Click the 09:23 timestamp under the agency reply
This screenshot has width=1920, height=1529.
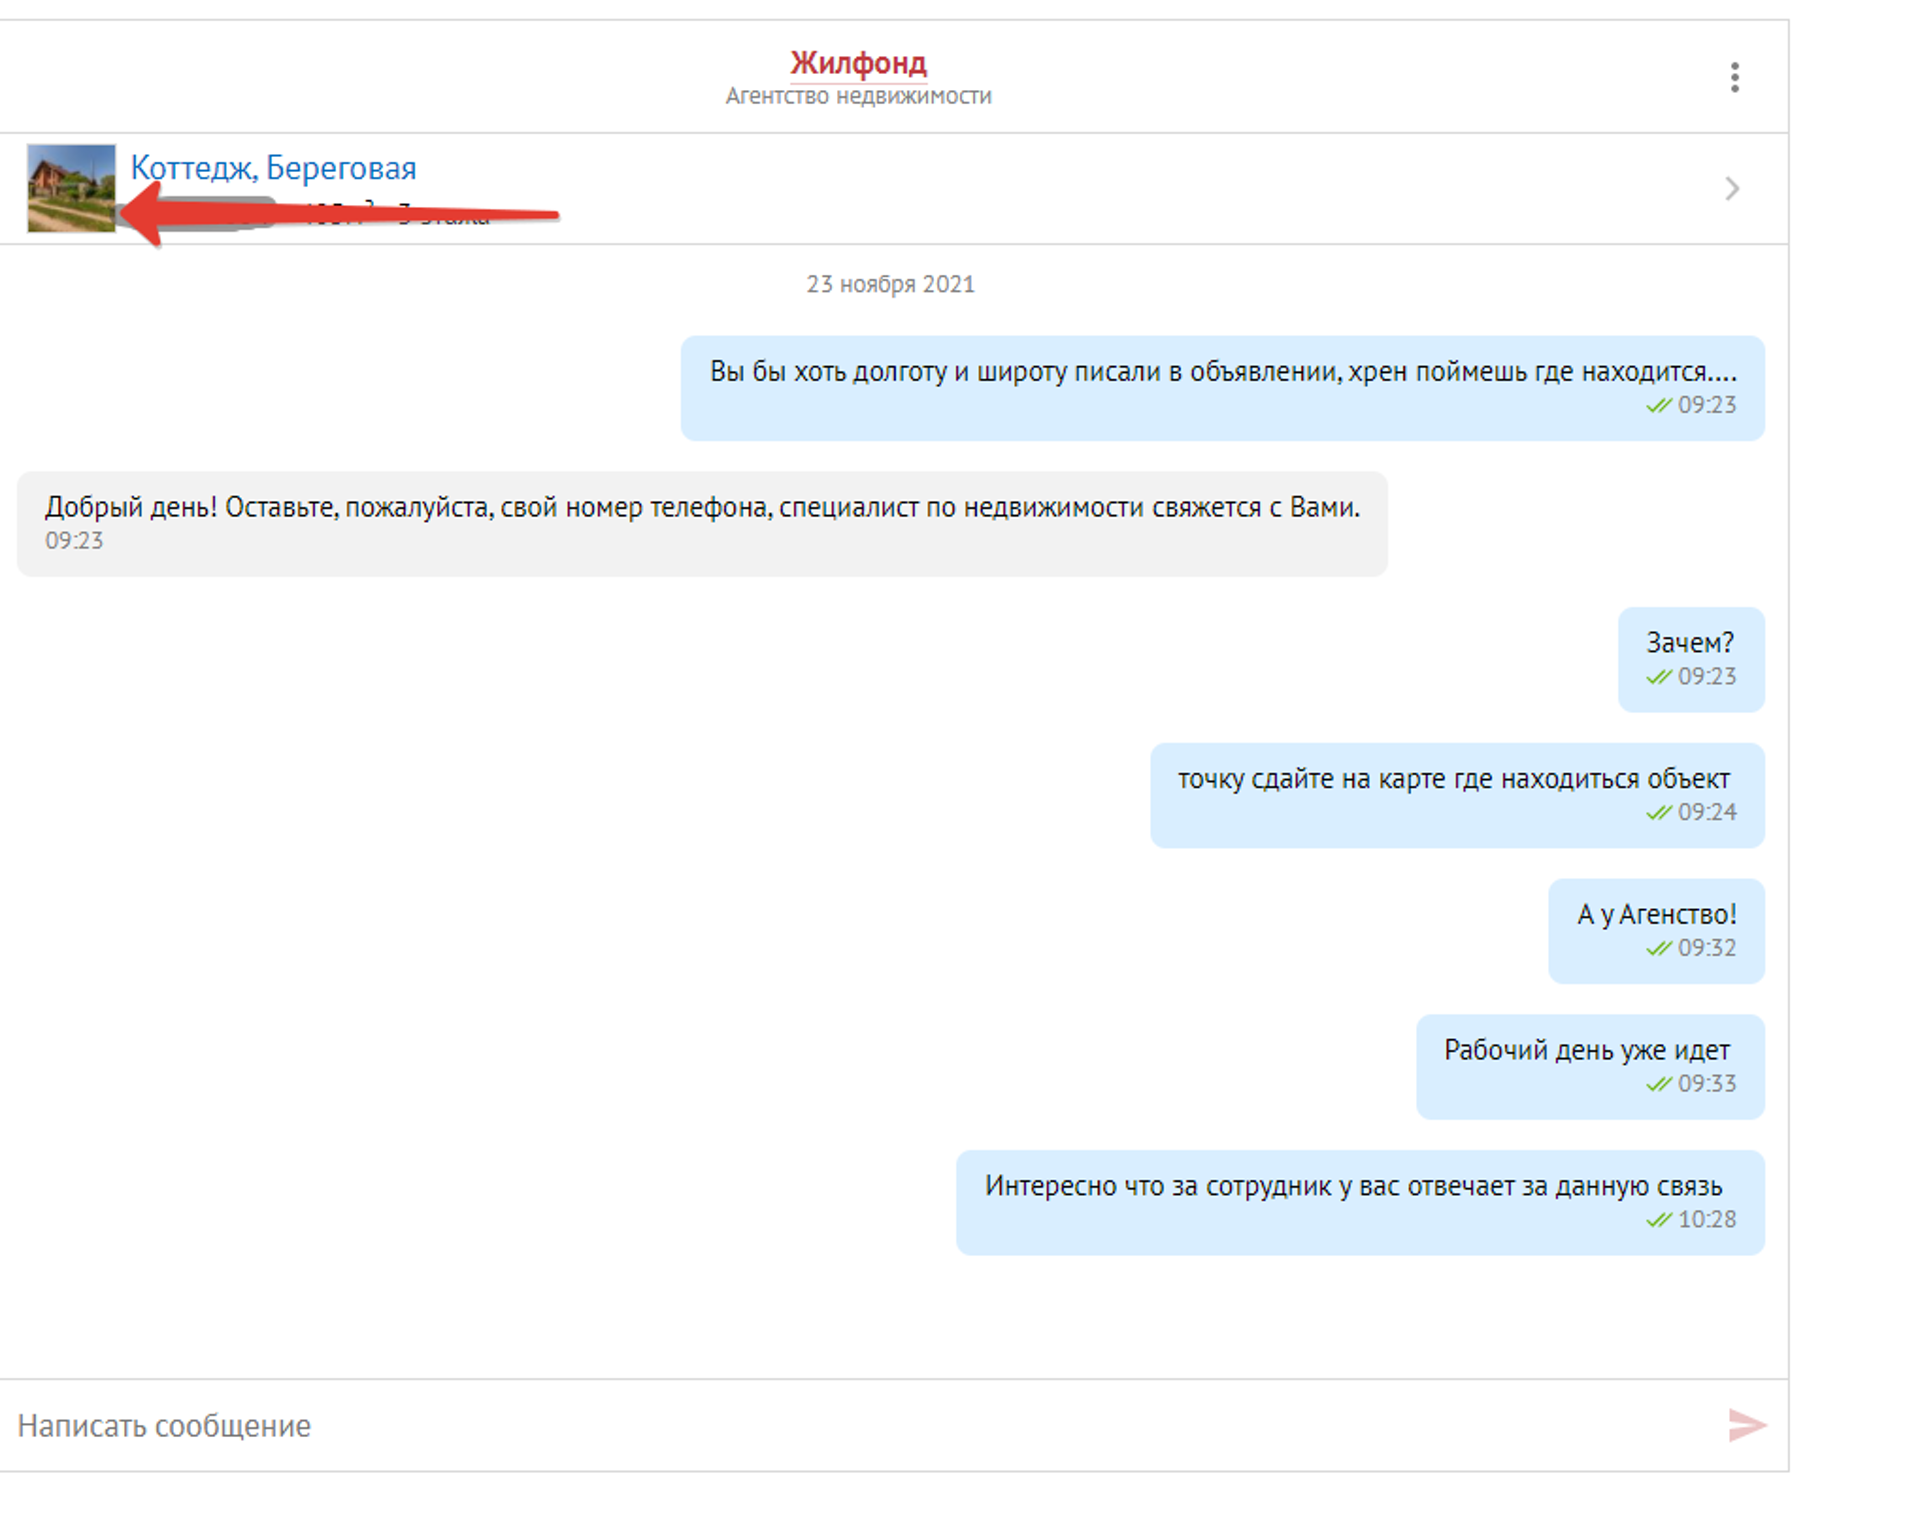click(74, 541)
